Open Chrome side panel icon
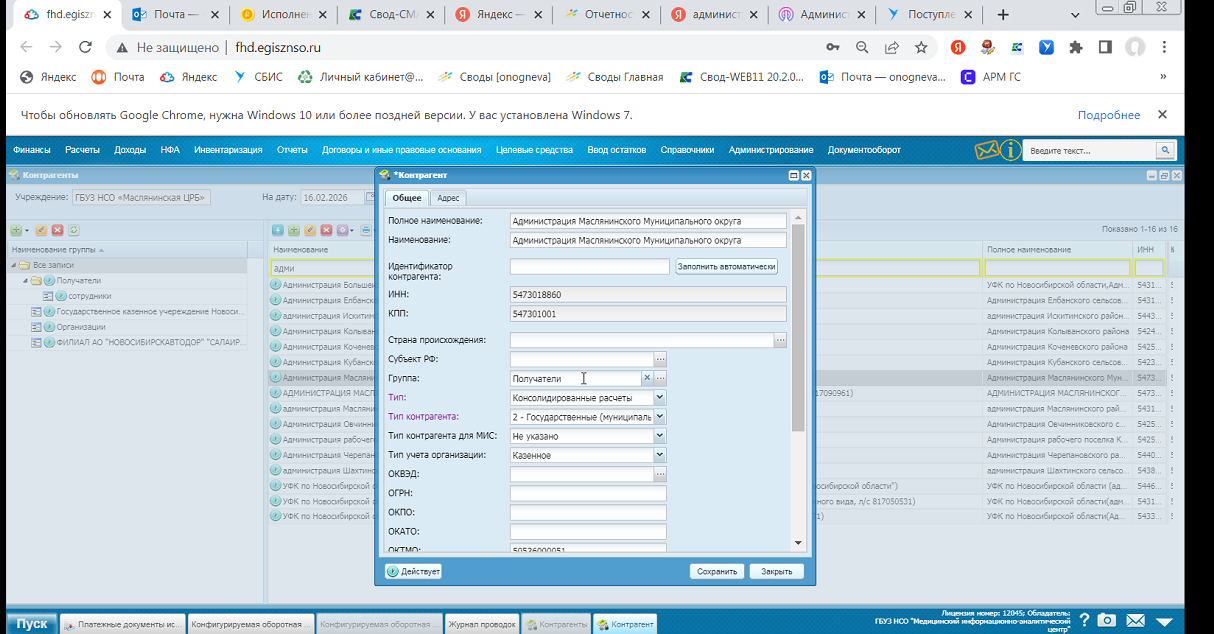 (x=1105, y=47)
